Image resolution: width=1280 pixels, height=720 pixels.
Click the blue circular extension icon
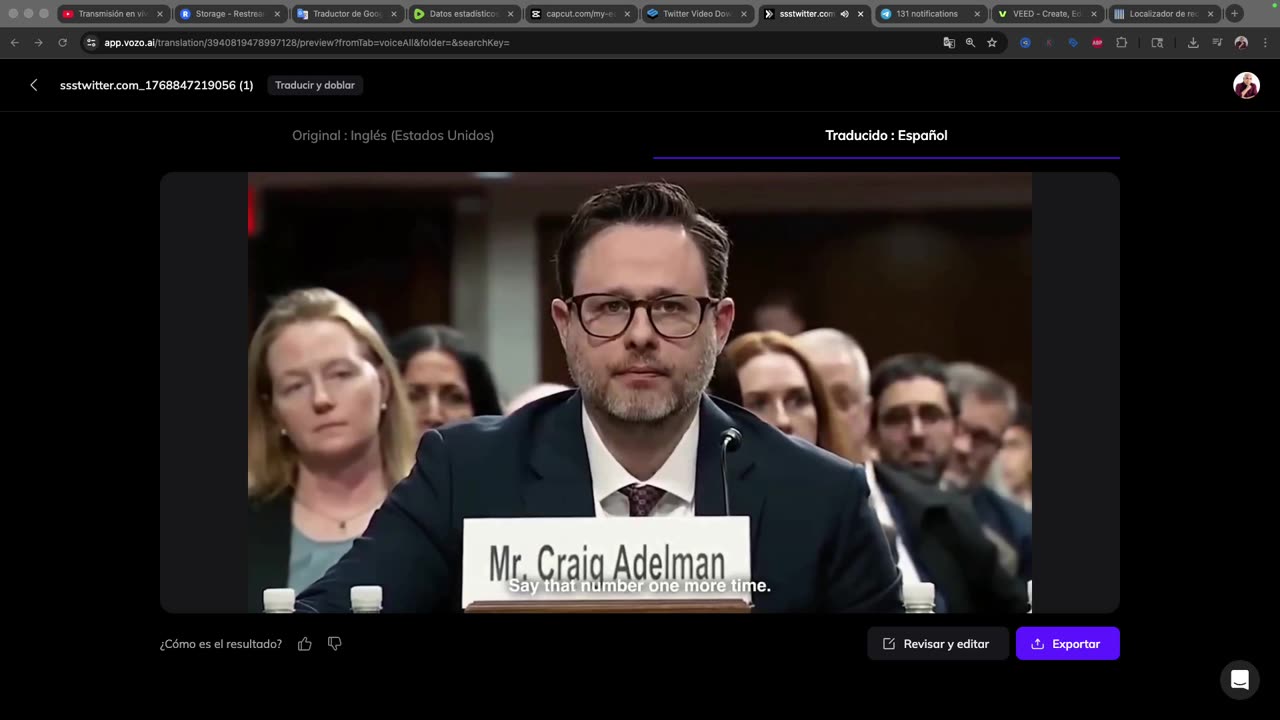point(1025,43)
